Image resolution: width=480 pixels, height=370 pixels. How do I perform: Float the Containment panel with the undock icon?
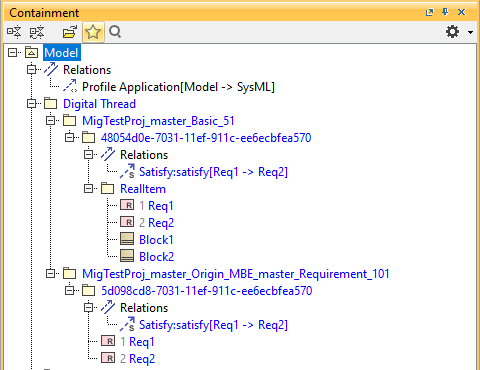coord(430,12)
